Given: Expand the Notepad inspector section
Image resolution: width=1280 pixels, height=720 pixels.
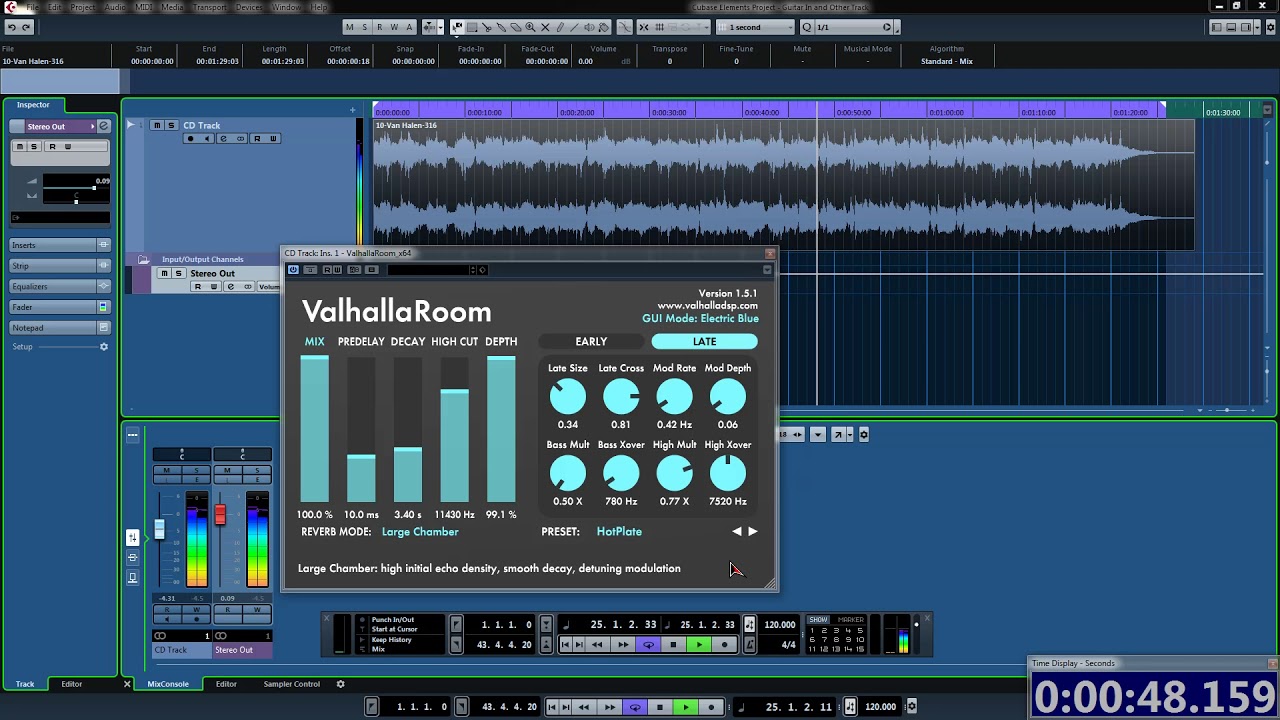Looking at the screenshot, I should point(60,328).
